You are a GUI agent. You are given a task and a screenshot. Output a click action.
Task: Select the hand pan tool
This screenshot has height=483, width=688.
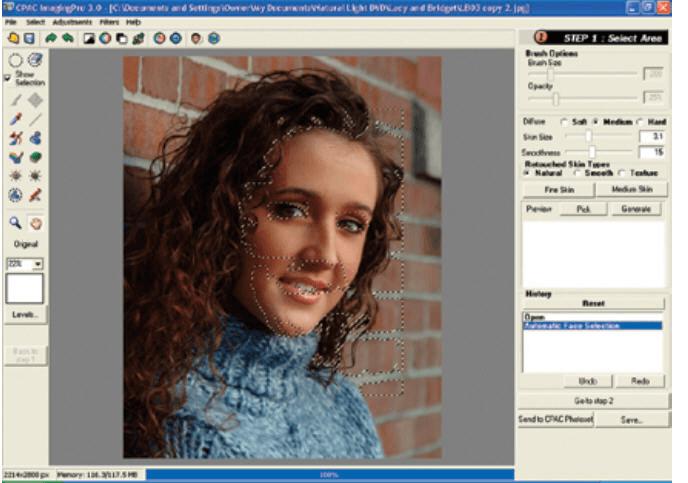click(36, 223)
